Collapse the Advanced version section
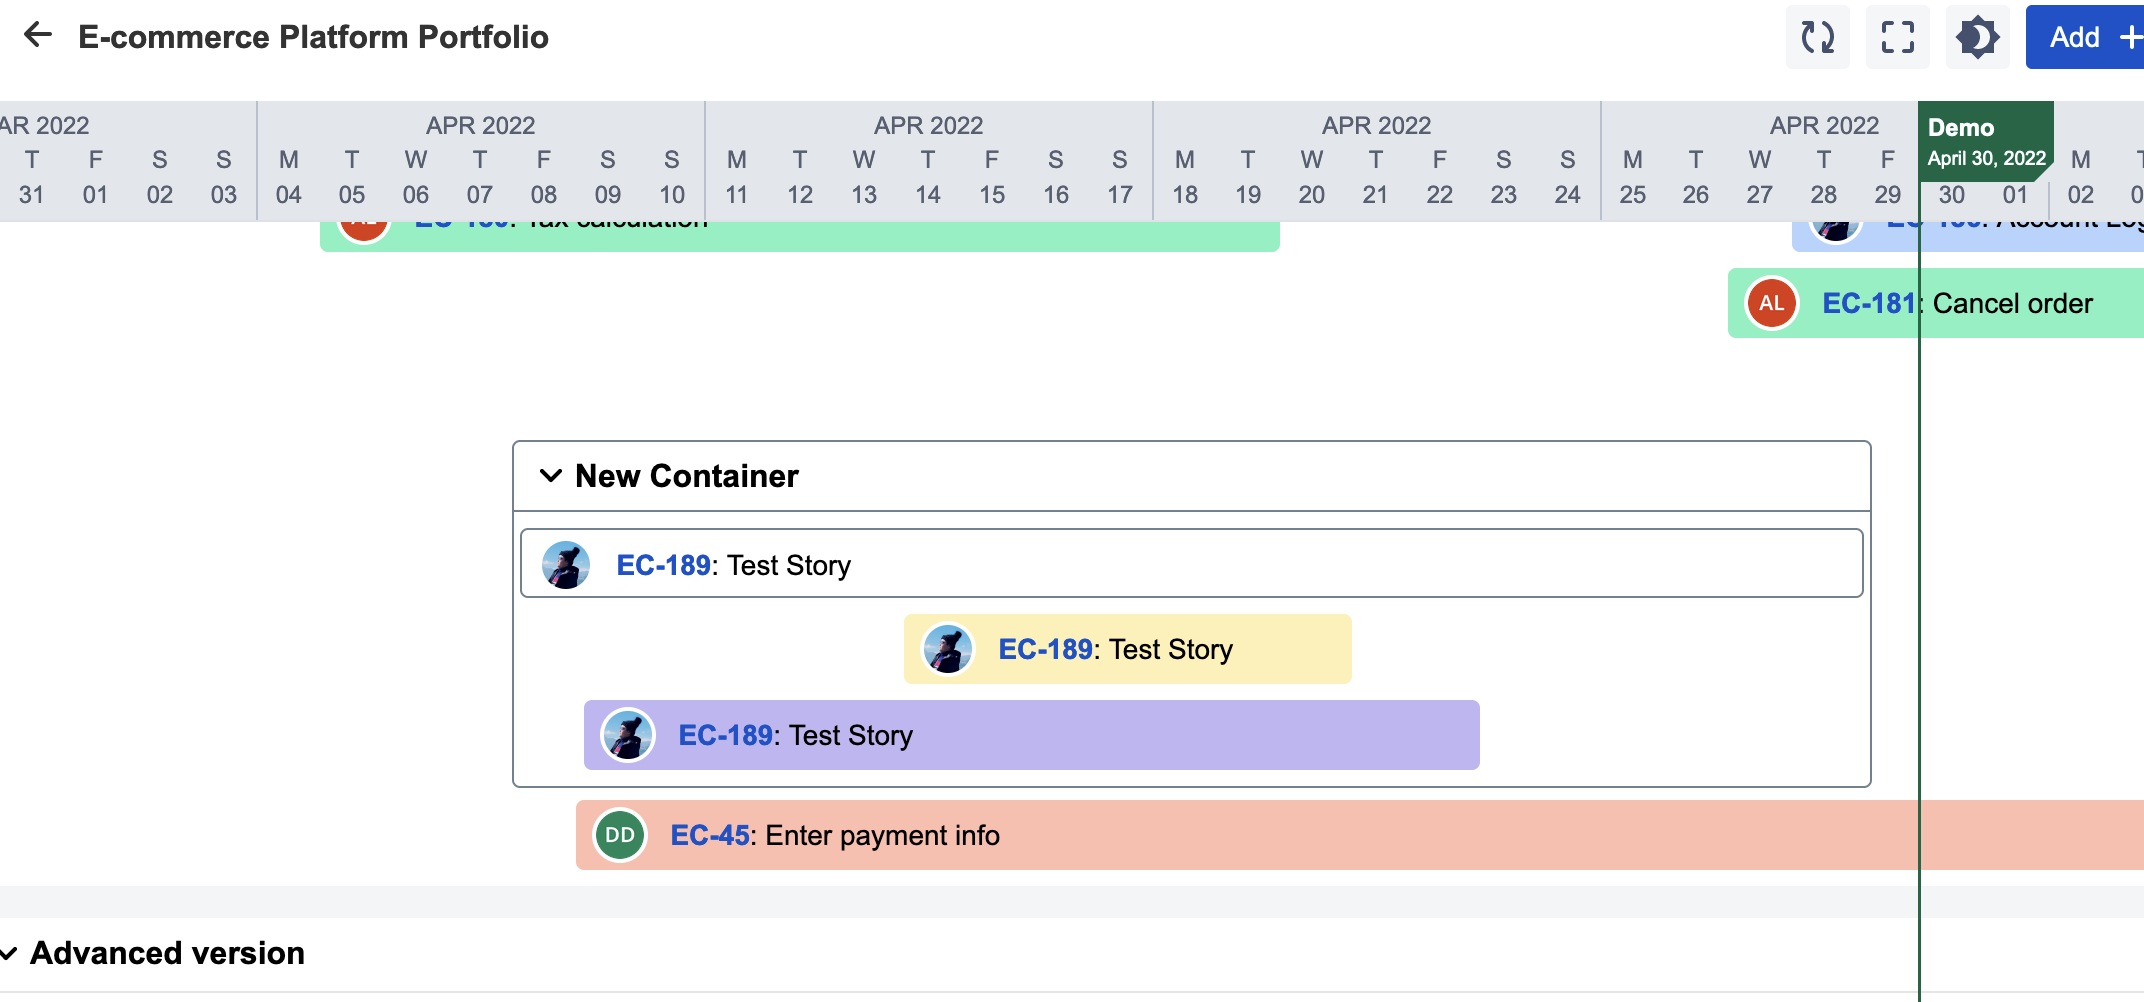The height and width of the screenshot is (1002, 2144). [x=10, y=954]
